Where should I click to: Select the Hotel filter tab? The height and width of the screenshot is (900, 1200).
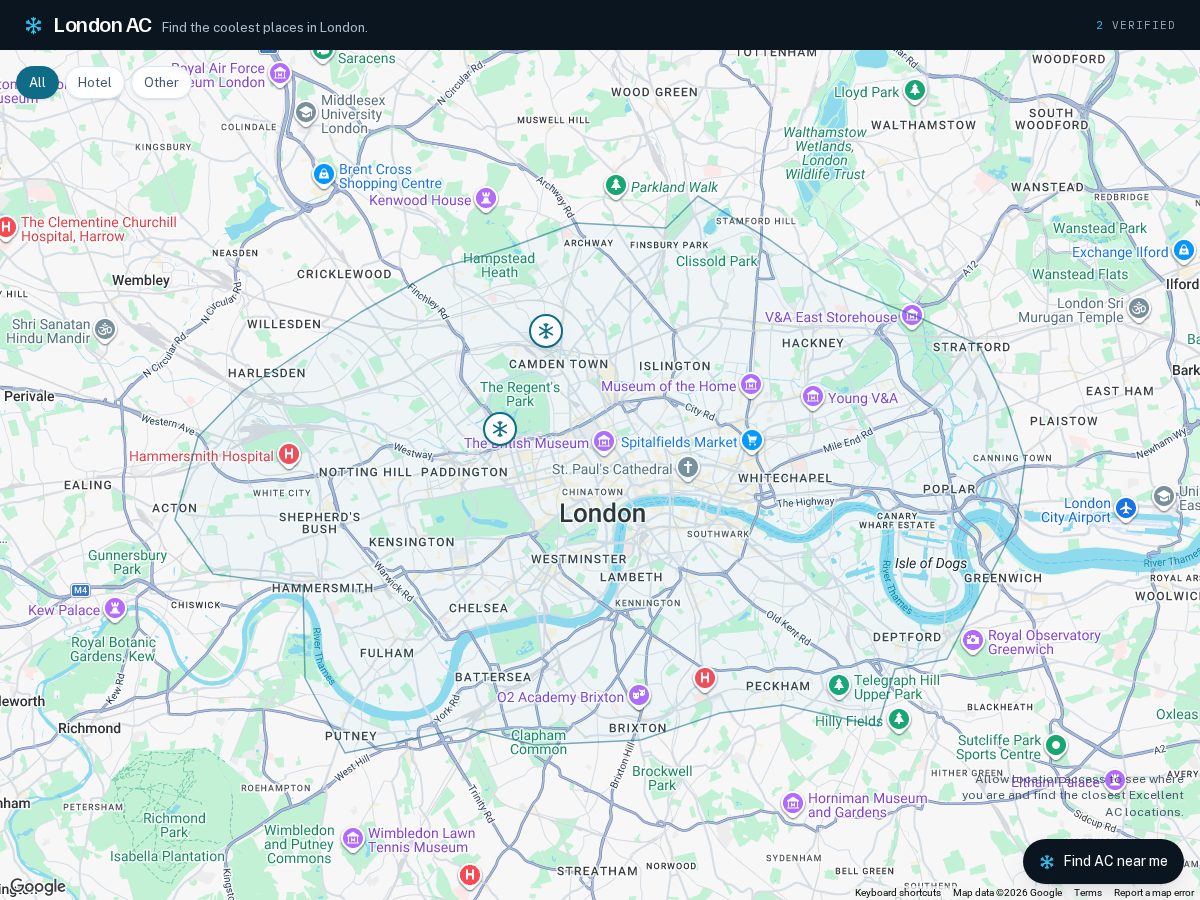[95, 82]
